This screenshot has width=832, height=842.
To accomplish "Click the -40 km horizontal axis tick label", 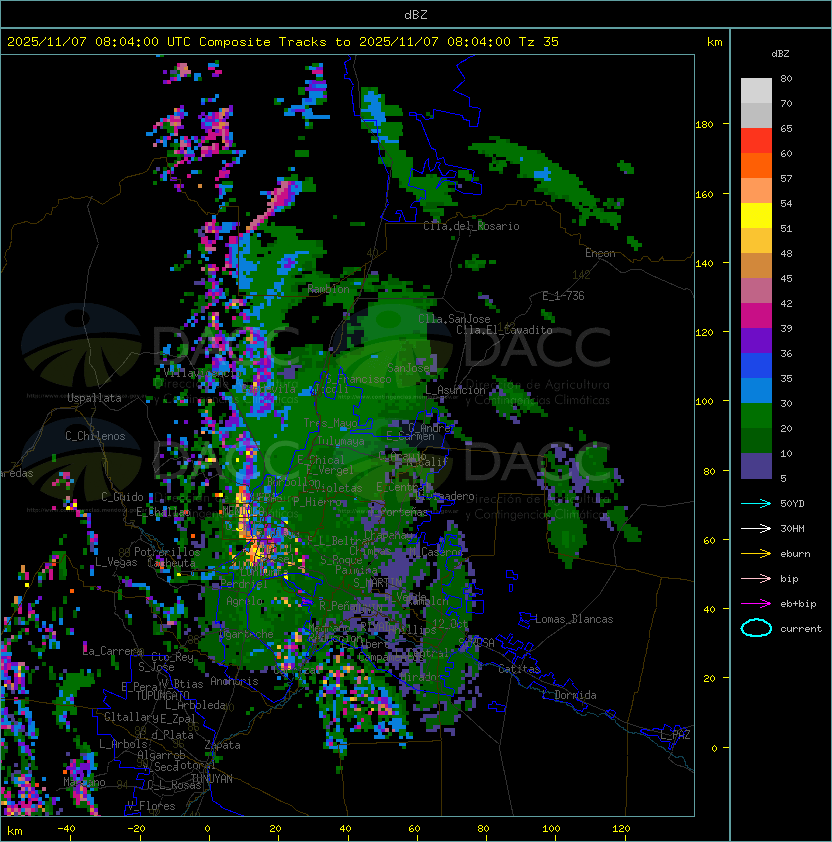I will 66,829.
